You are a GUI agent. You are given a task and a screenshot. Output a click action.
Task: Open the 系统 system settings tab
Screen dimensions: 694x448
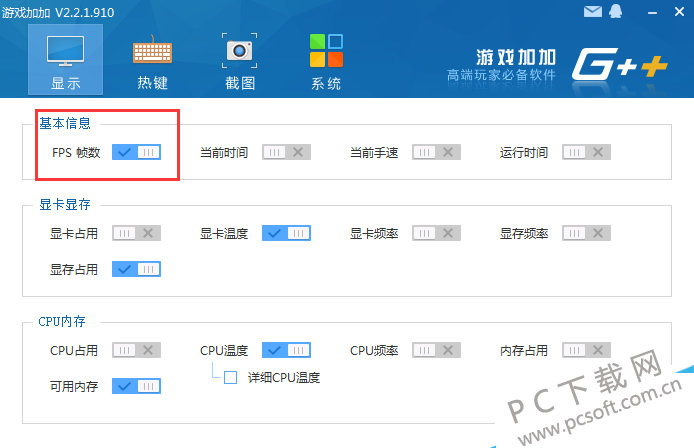pyautogui.click(x=325, y=60)
